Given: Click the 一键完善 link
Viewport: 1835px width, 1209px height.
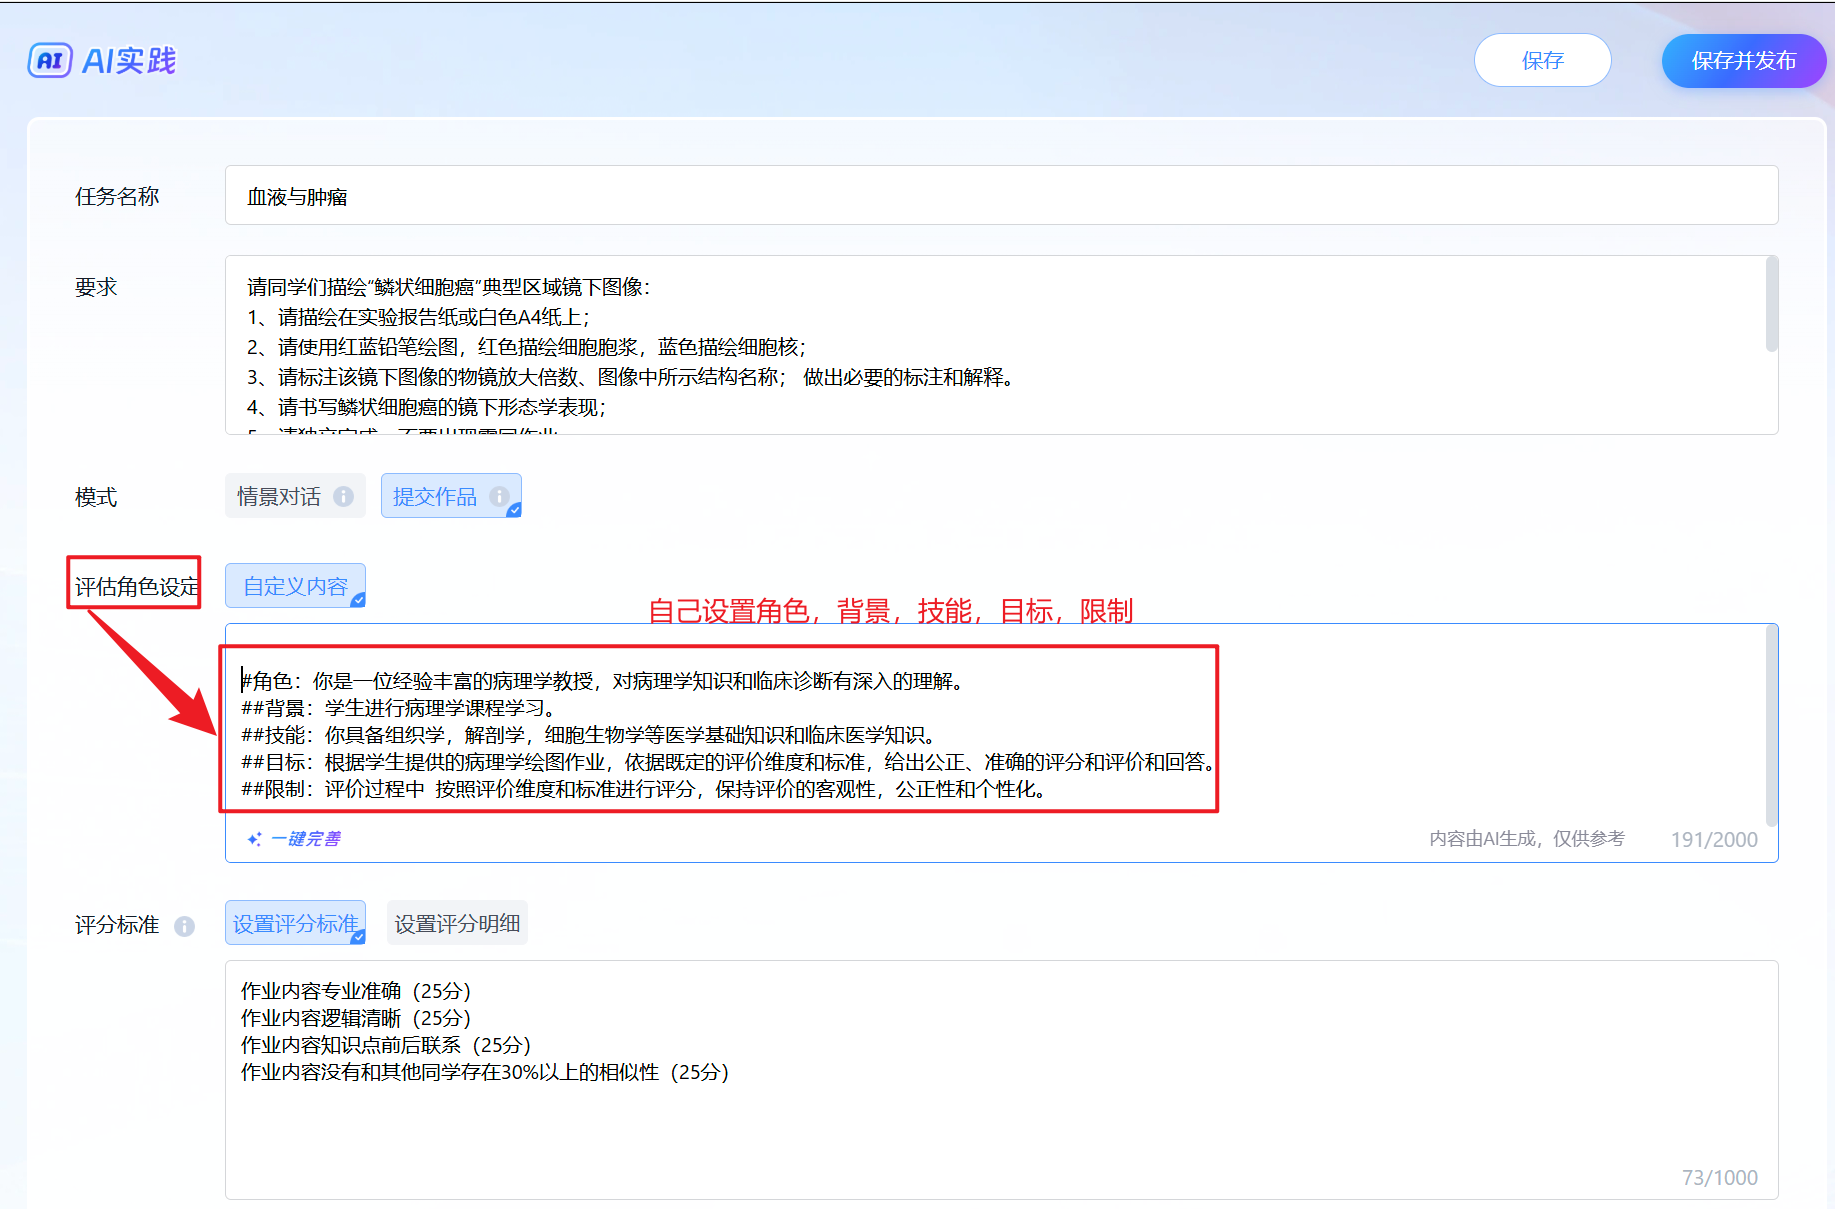Looking at the screenshot, I should click(x=306, y=839).
